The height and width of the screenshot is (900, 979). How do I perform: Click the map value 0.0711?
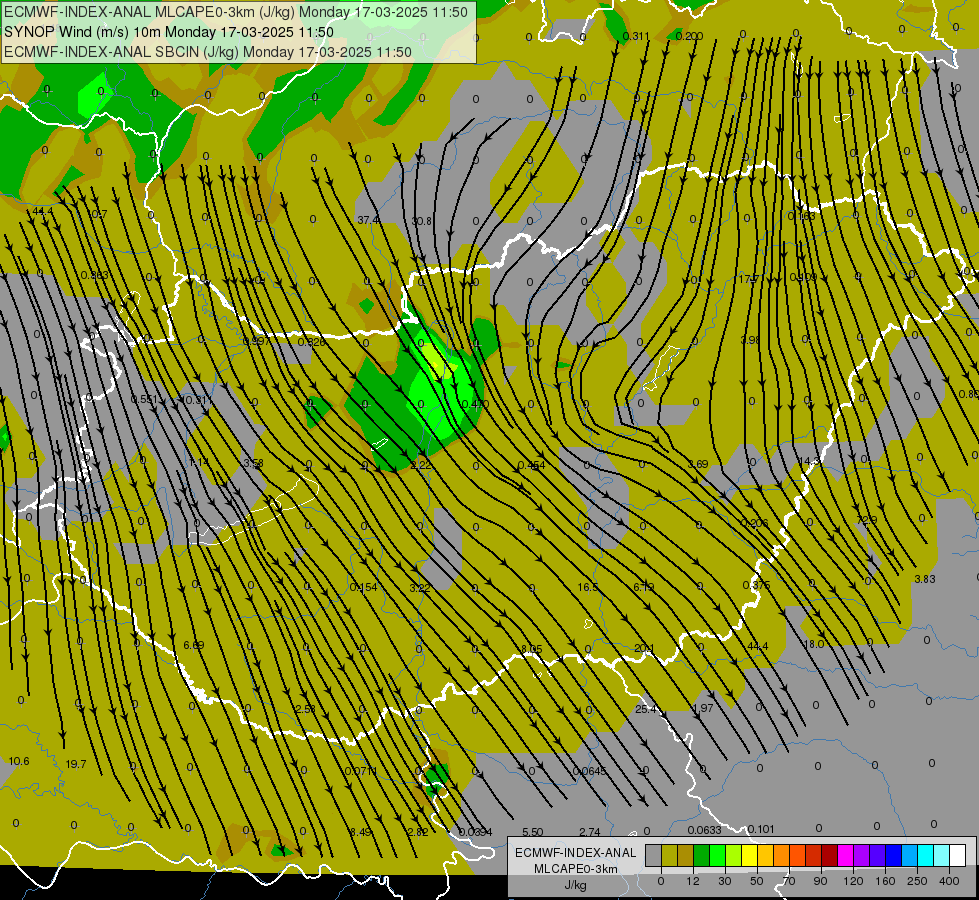361,771
